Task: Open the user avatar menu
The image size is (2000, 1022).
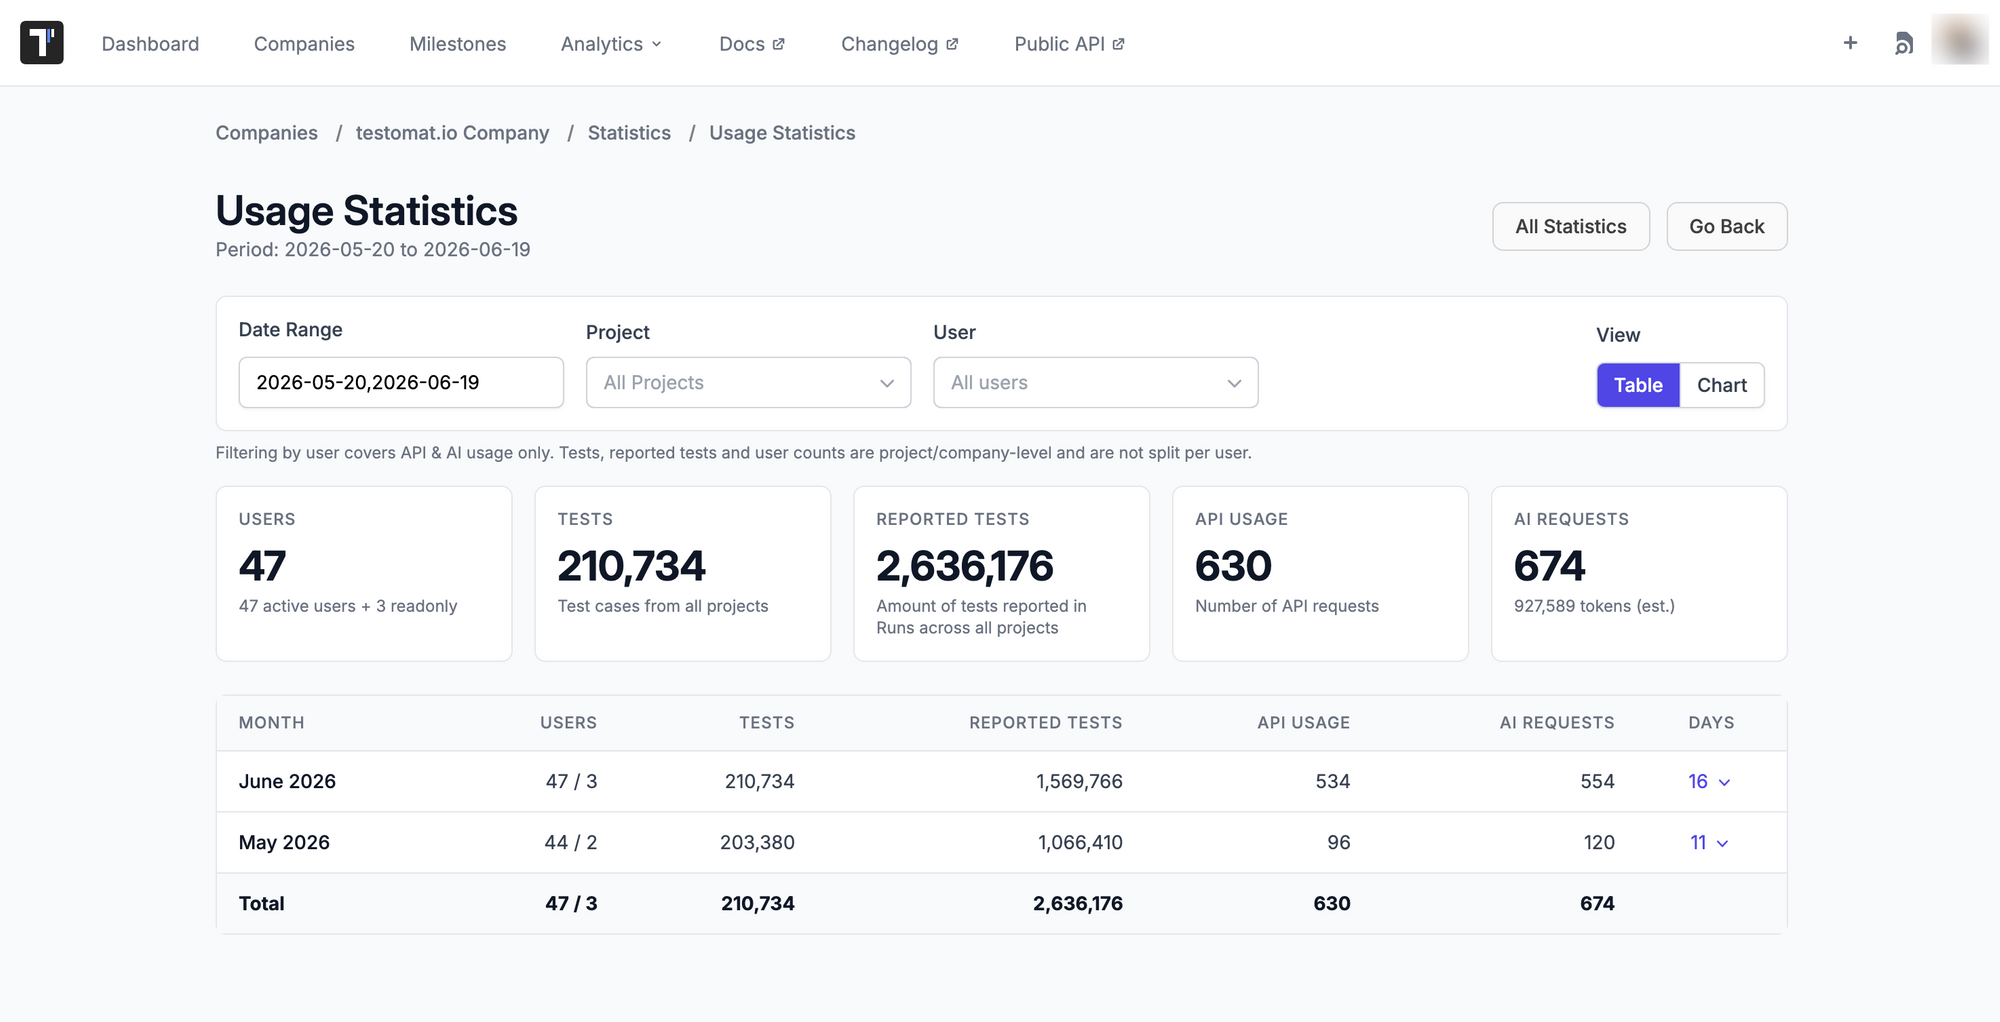Action: pyautogui.click(x=1960, y=40)
